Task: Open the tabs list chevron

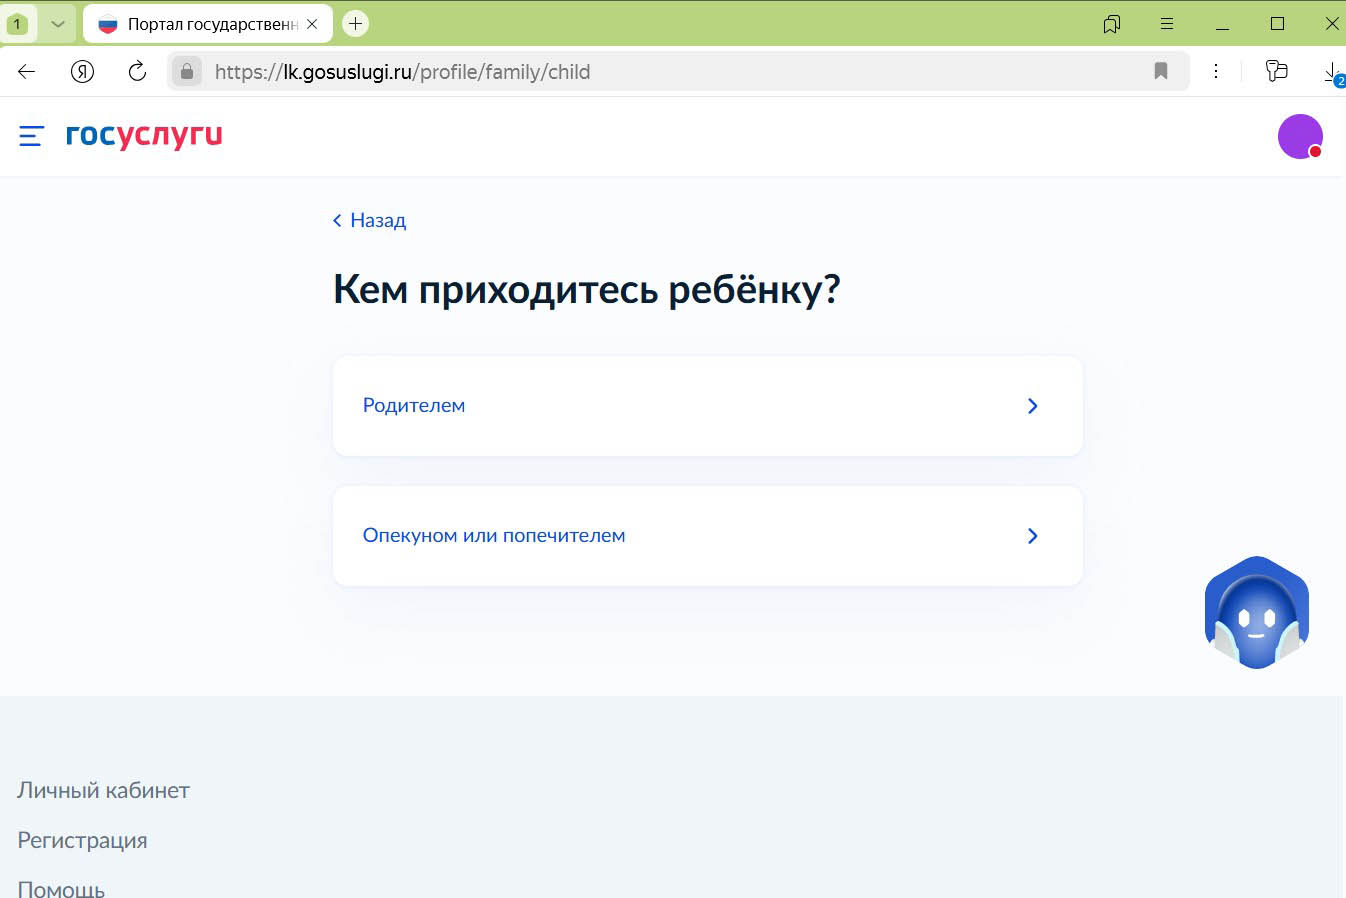Action: tap(57, 22)
